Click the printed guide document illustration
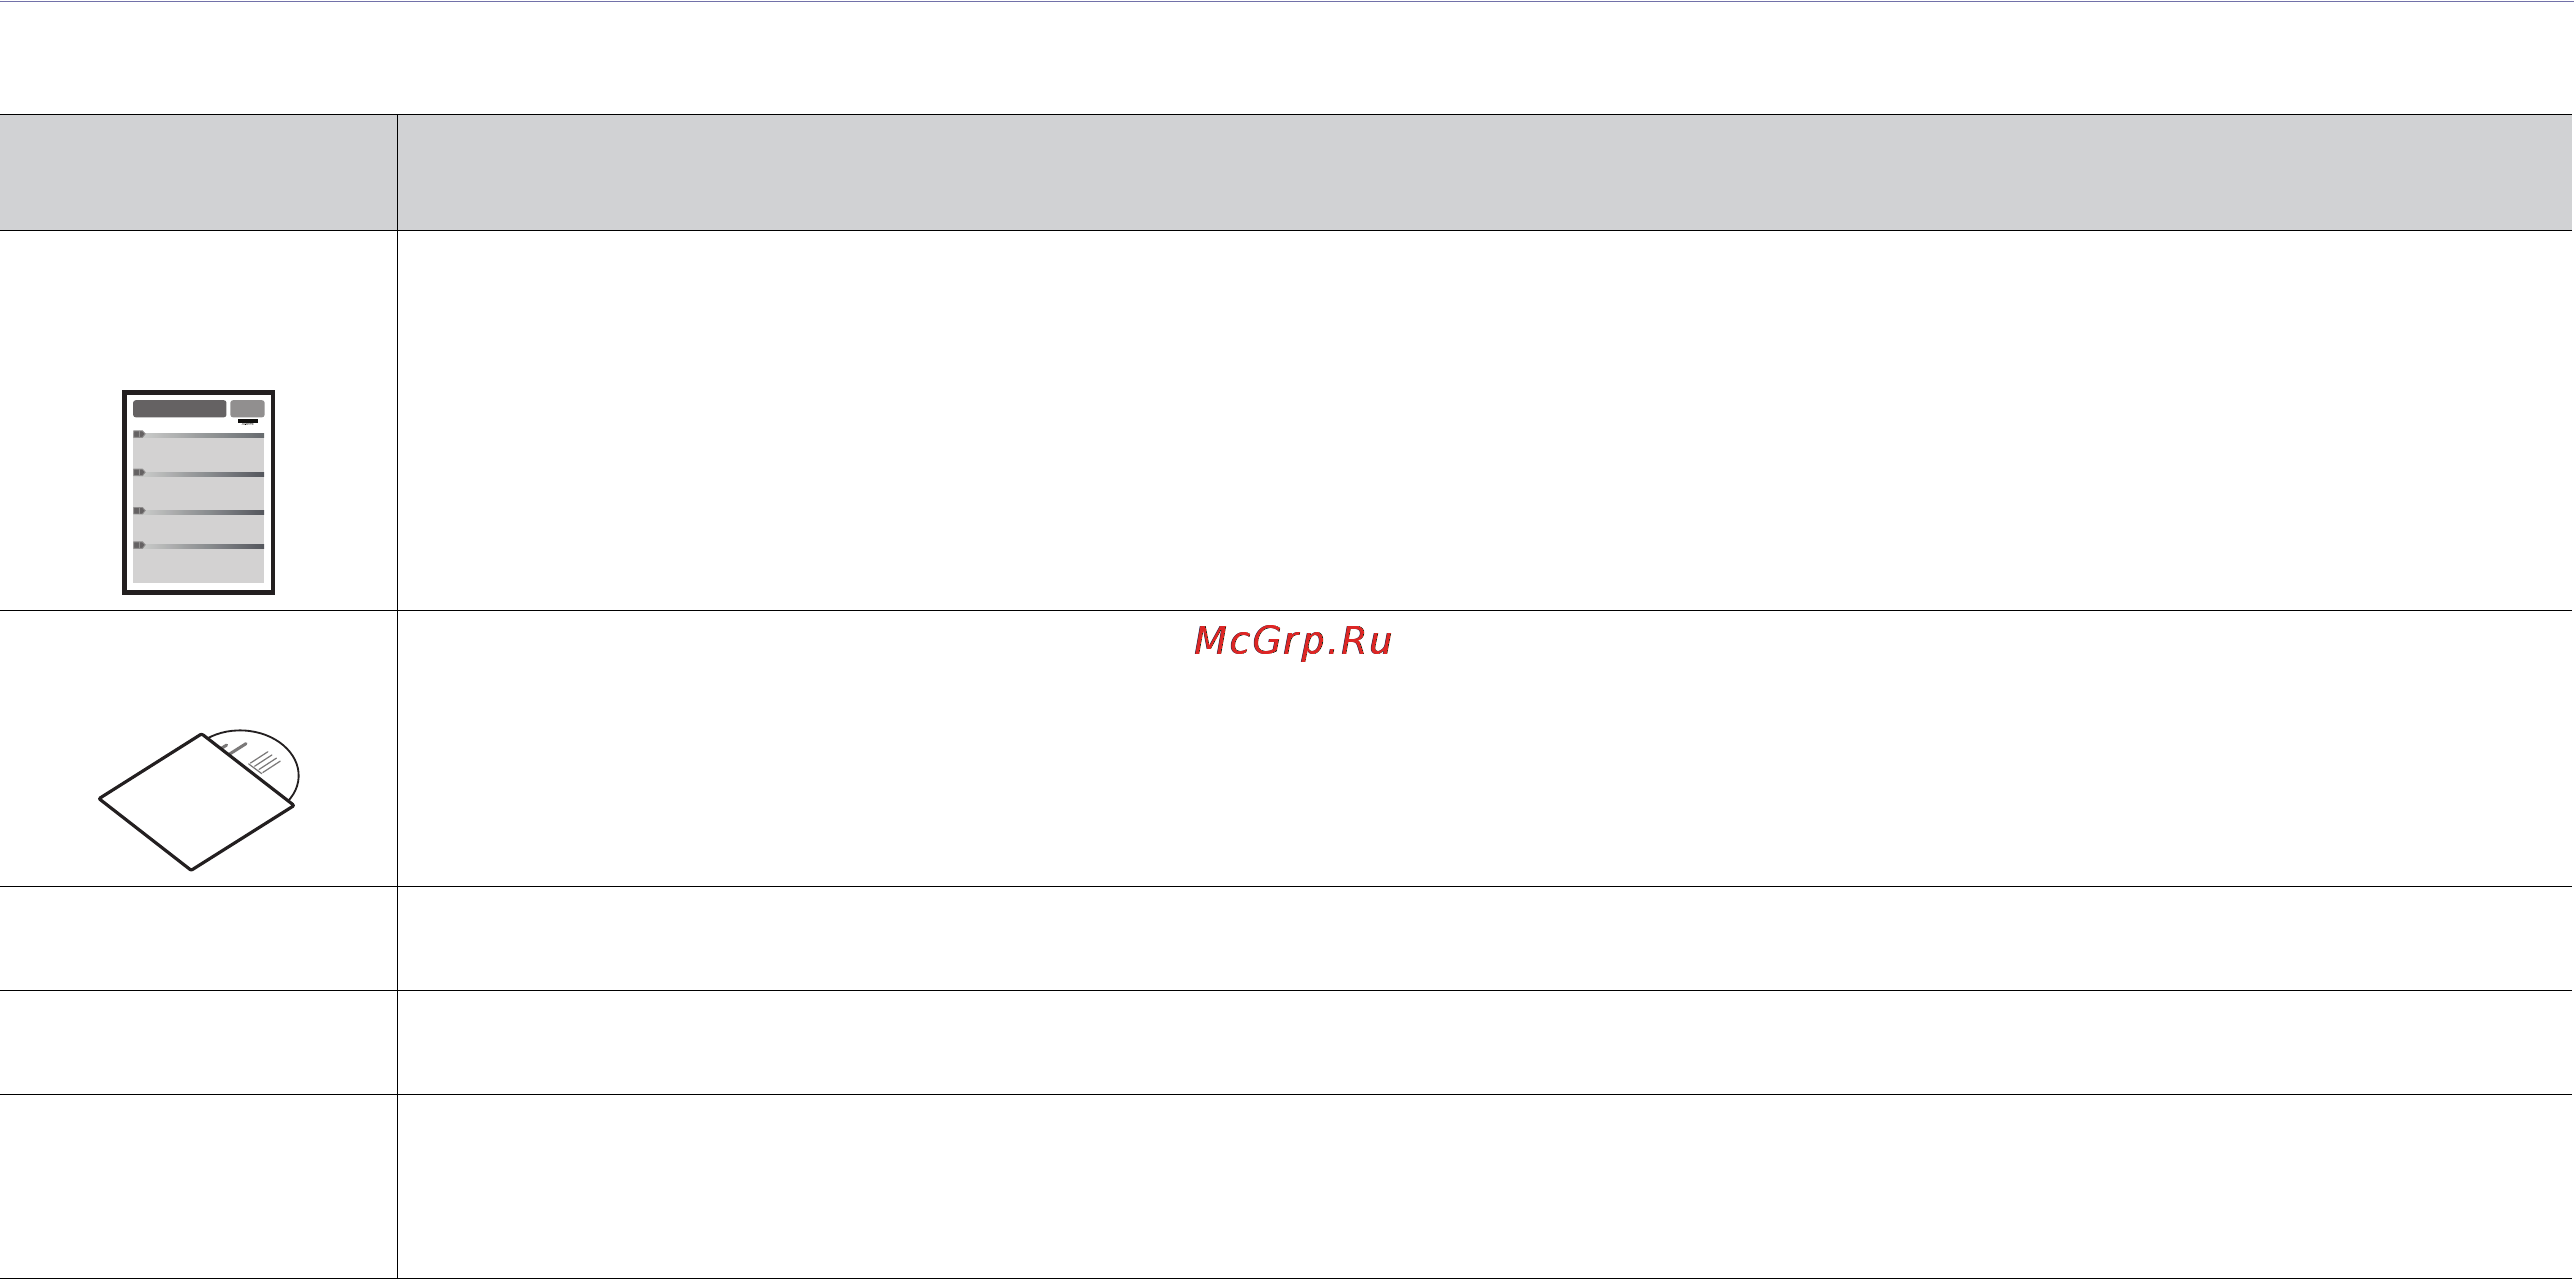Image resolution: width=2574 pixels, height=1279 pixels. tap(198, 492)
